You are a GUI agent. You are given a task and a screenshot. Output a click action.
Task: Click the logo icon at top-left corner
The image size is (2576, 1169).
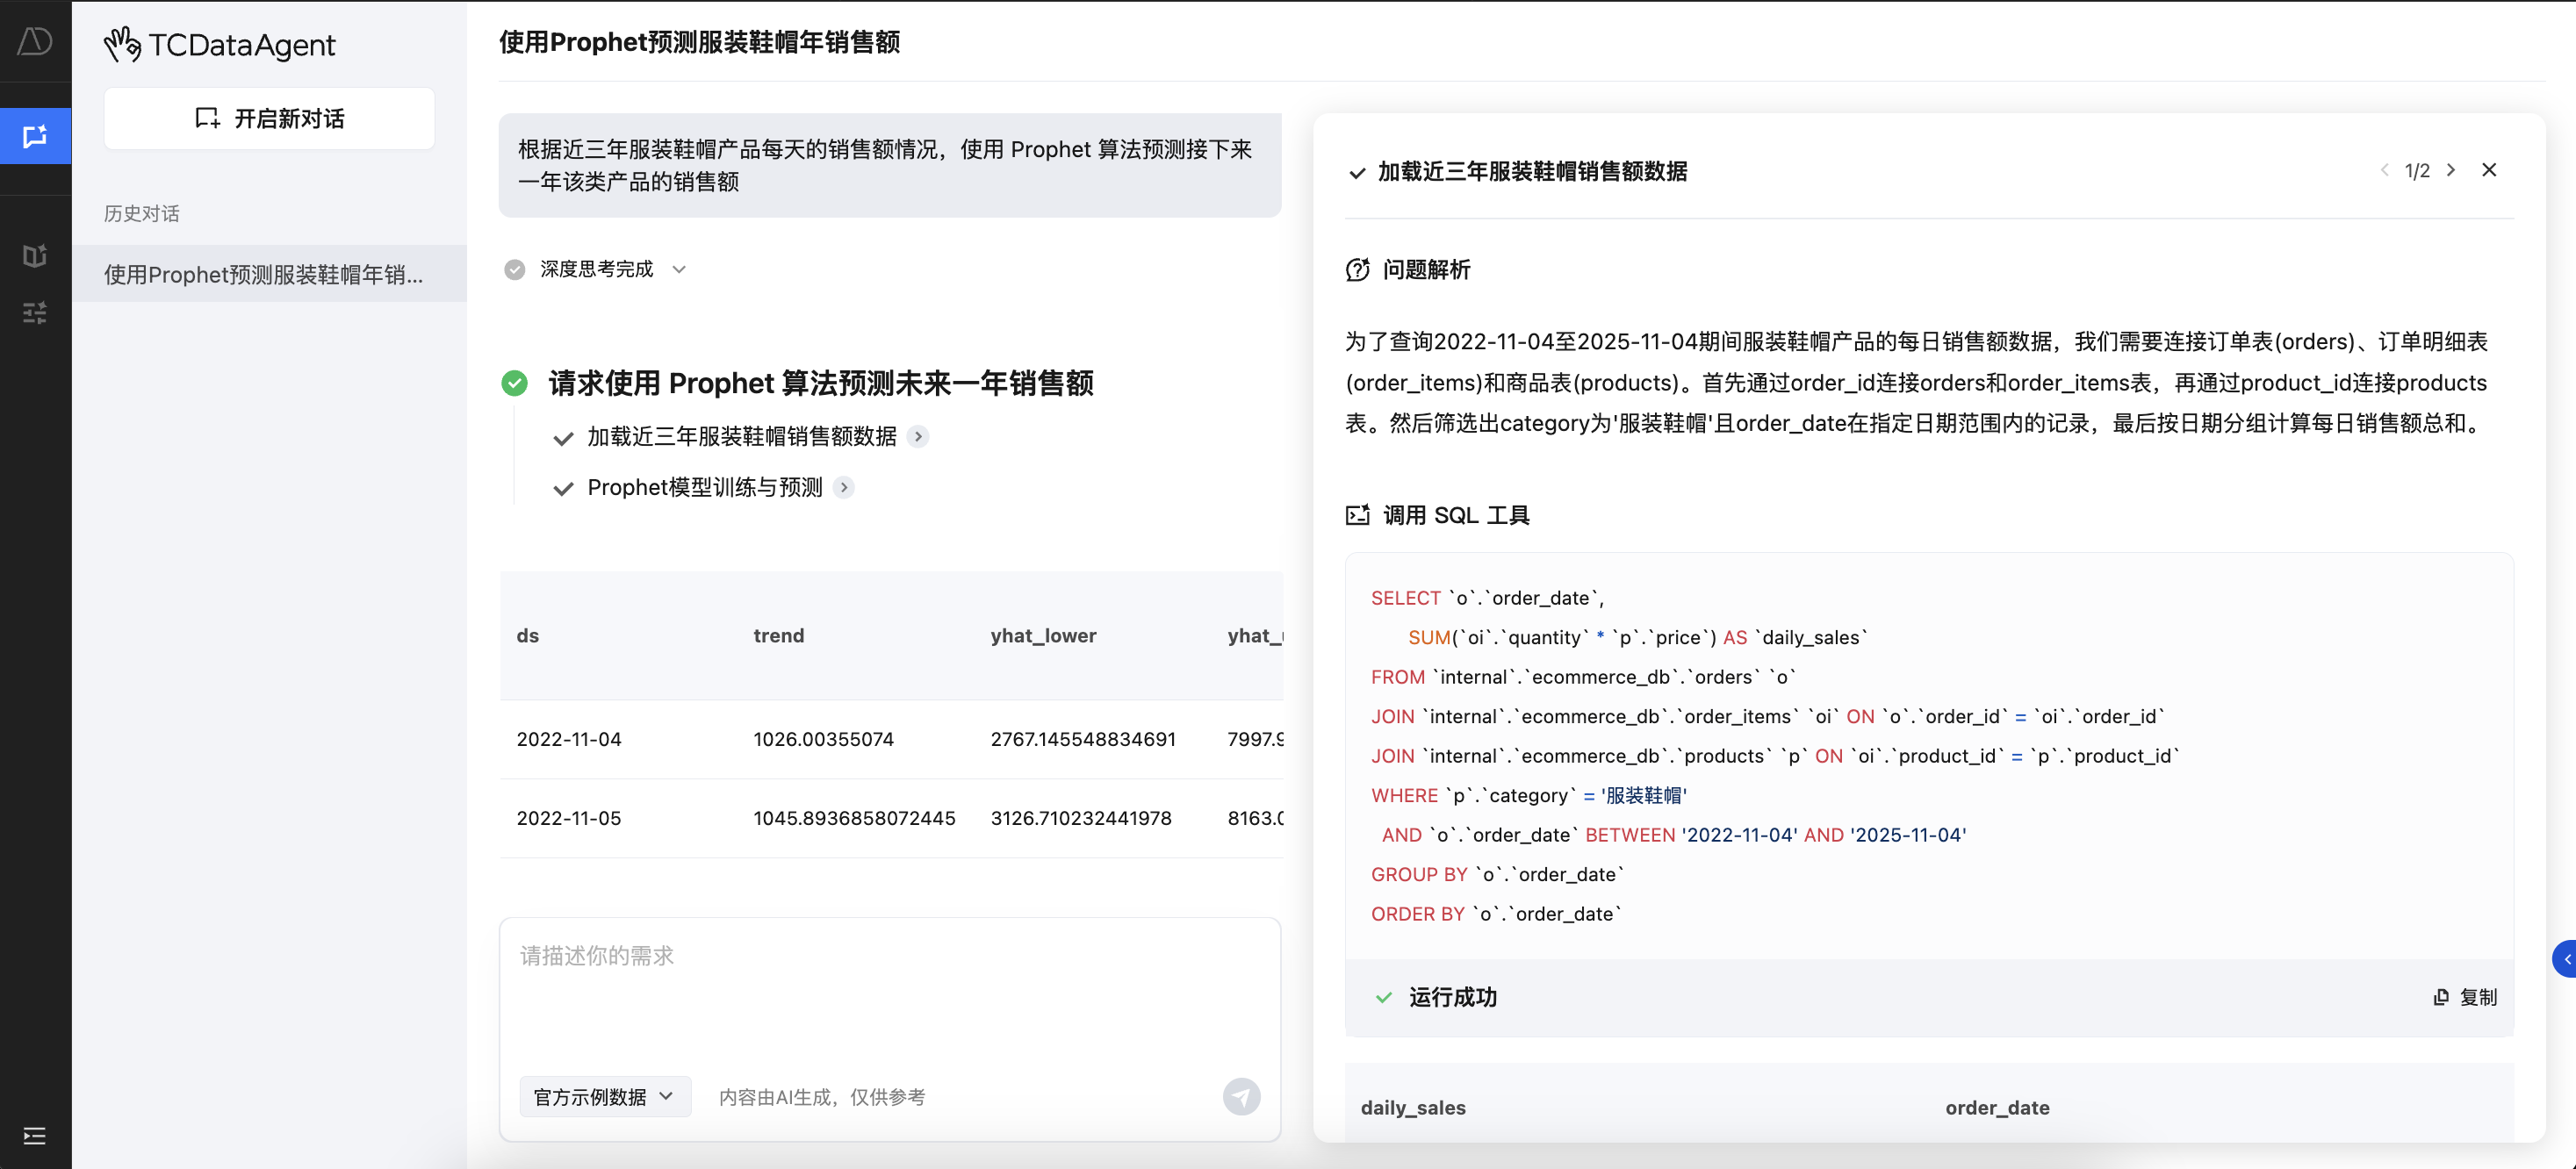pyautogui.click(x=35, y=41)
